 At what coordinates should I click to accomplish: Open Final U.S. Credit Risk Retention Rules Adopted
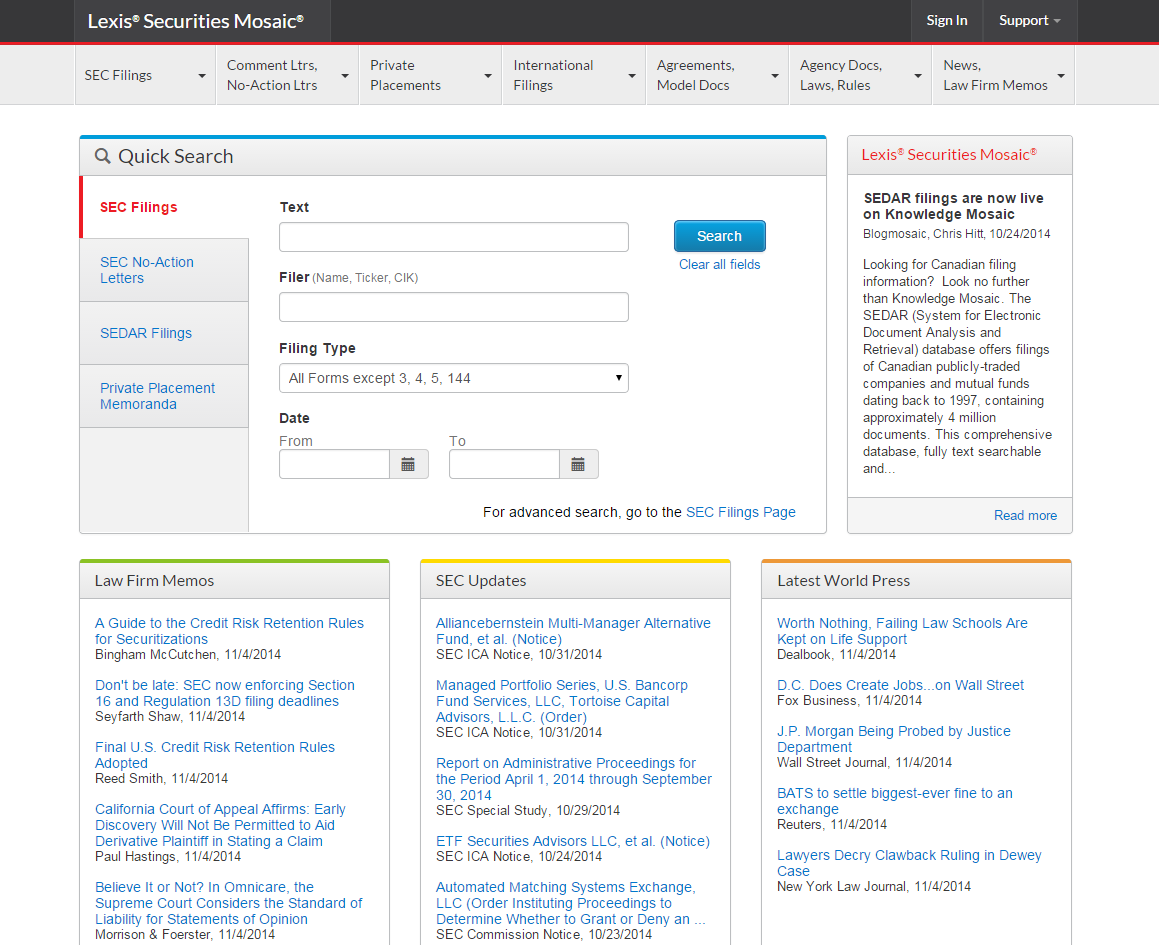(x=214, y=755)
